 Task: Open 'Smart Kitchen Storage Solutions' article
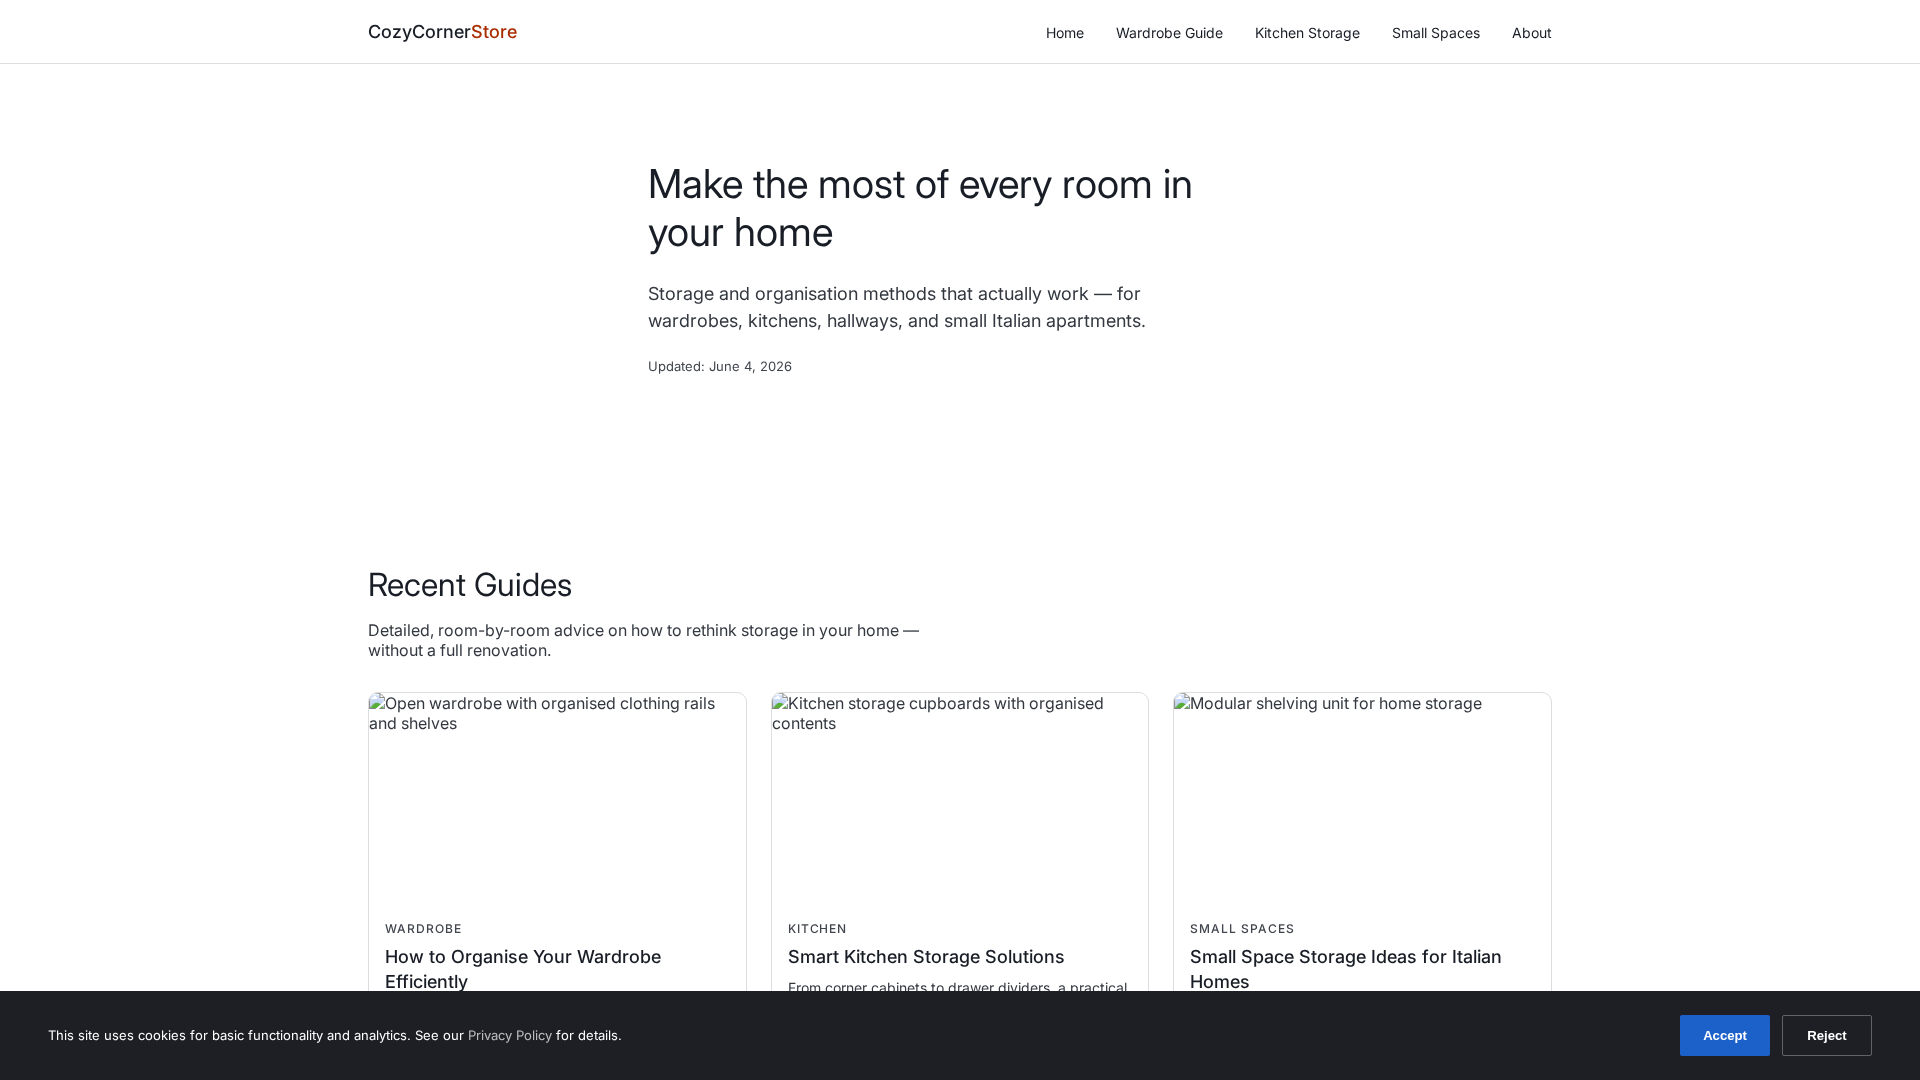coord(926,957)
